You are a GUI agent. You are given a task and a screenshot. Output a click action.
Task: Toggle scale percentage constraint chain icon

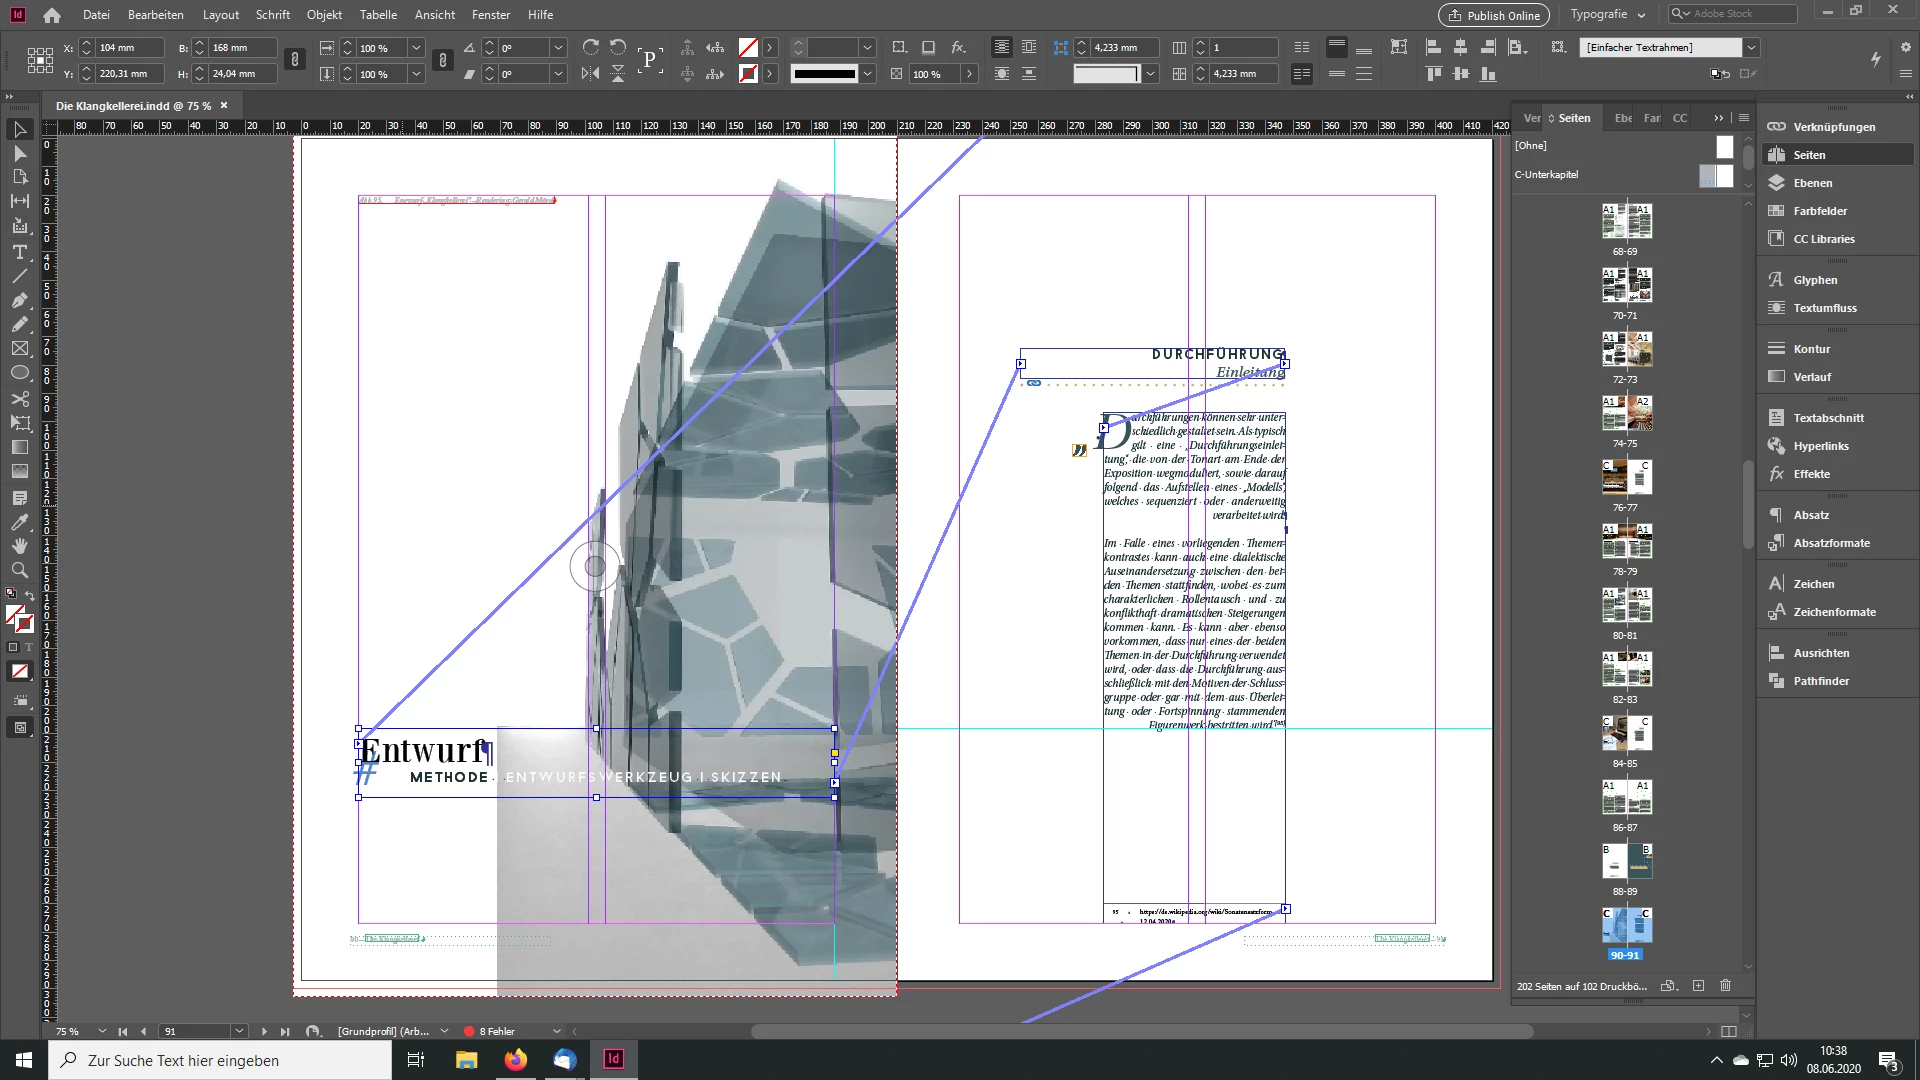(443, 60)
